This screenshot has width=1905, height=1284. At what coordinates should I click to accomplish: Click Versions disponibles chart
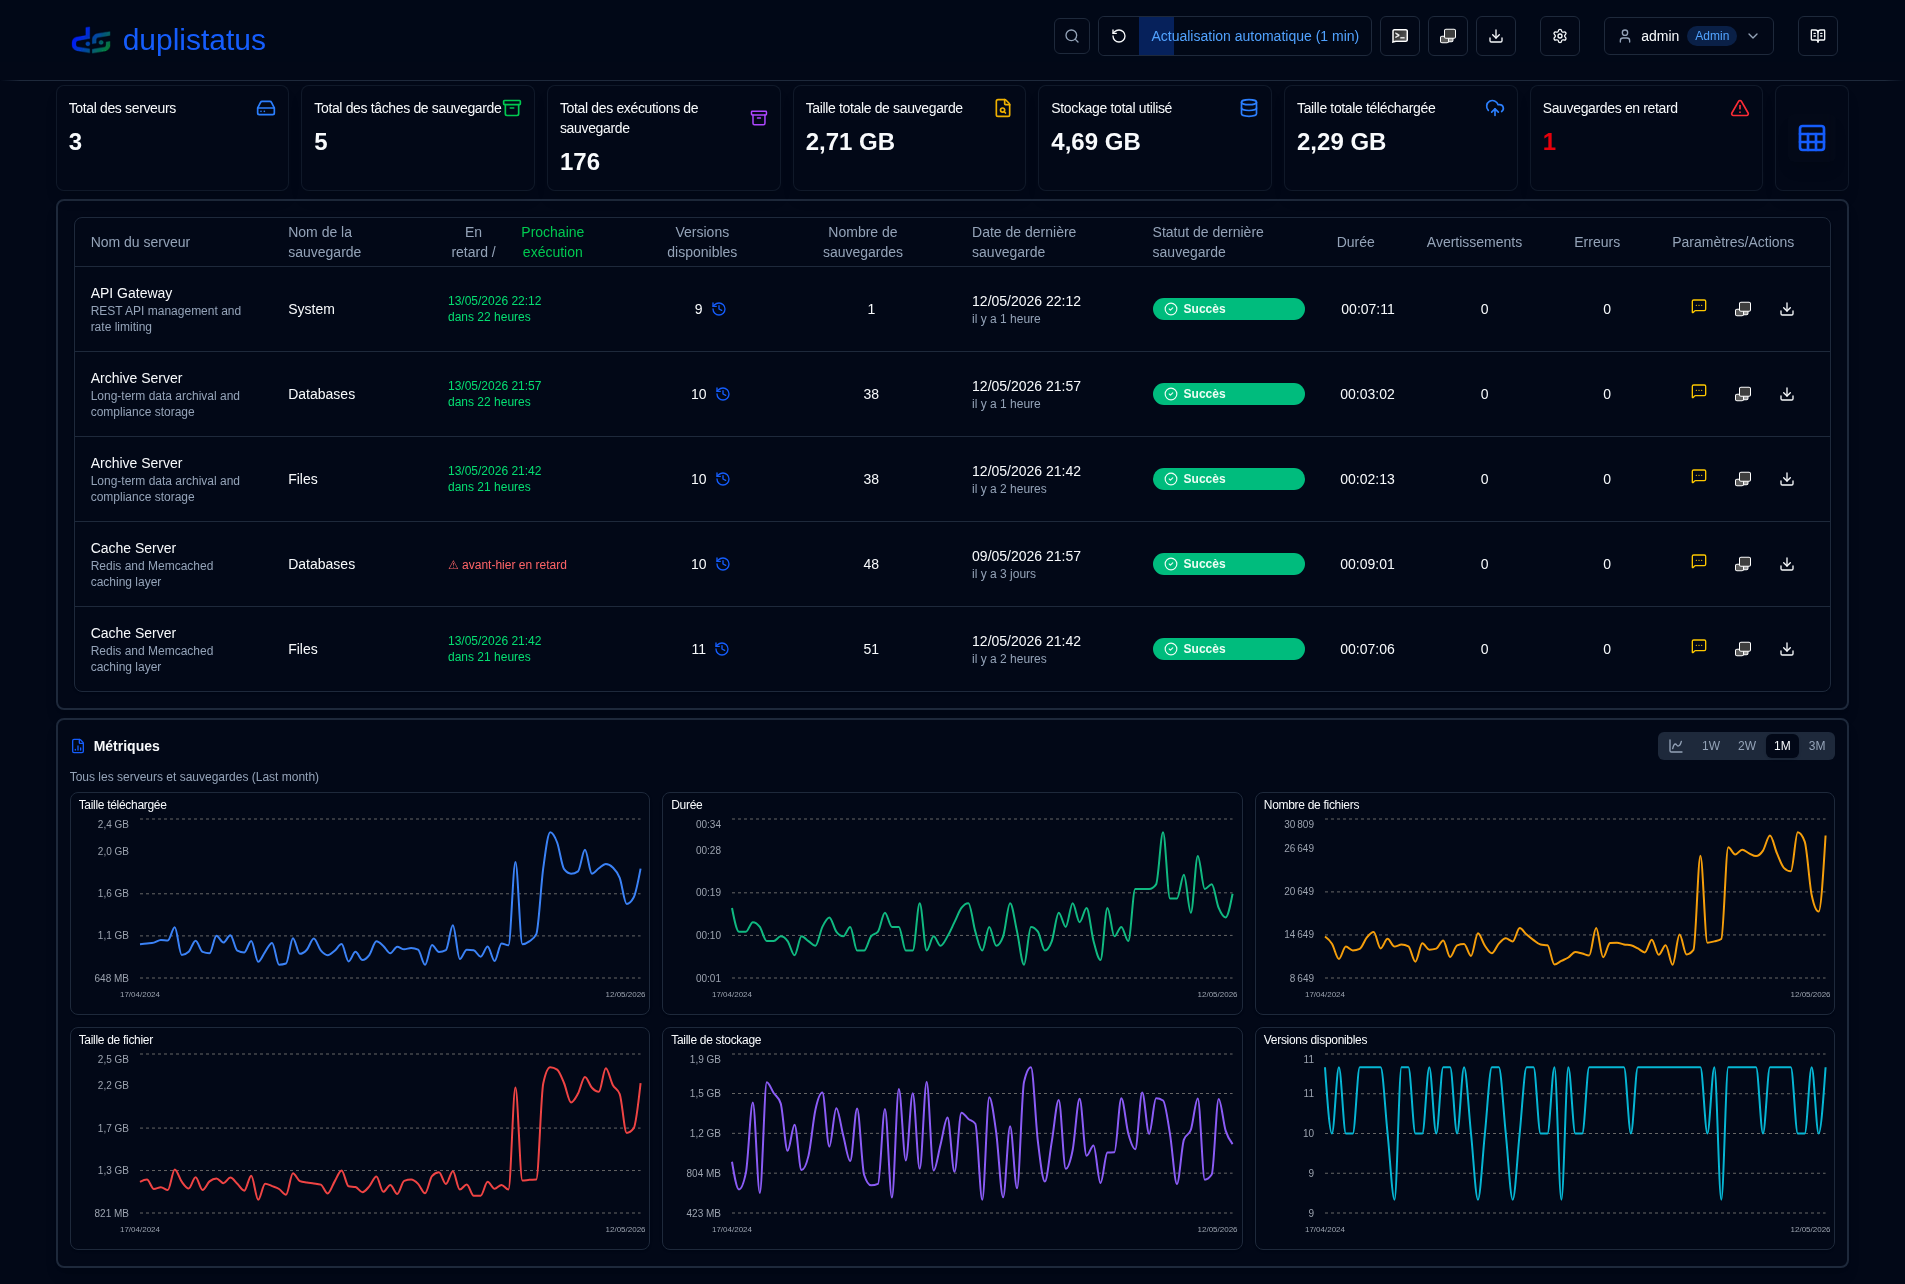[x=1545, y=1138]
